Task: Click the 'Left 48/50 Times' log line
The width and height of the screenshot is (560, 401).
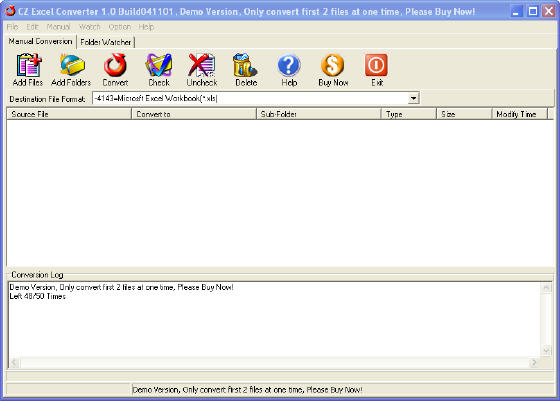Action: tap(38, 296)
